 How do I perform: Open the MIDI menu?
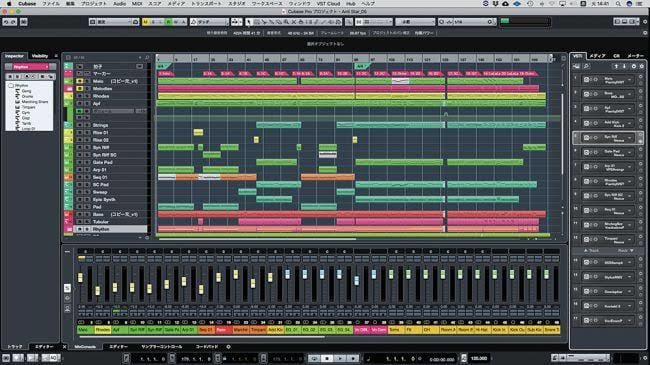(x=137, y=3)
